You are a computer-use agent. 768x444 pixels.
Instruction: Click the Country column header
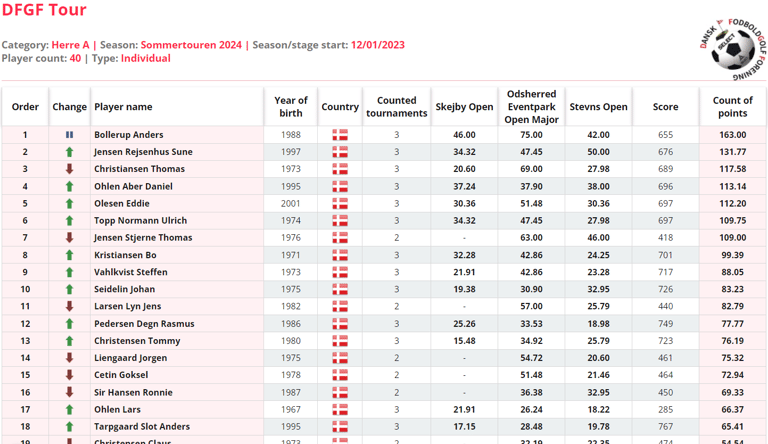[340, 107]
